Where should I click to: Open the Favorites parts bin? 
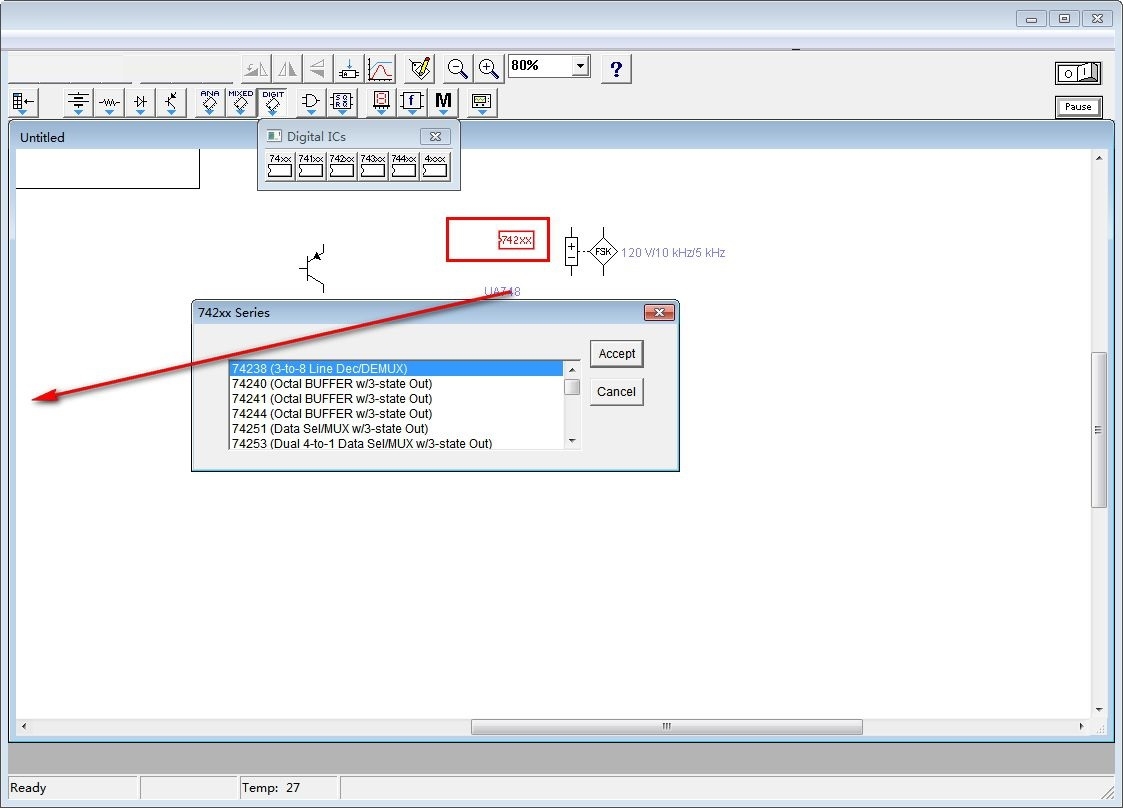pos(24,102)
